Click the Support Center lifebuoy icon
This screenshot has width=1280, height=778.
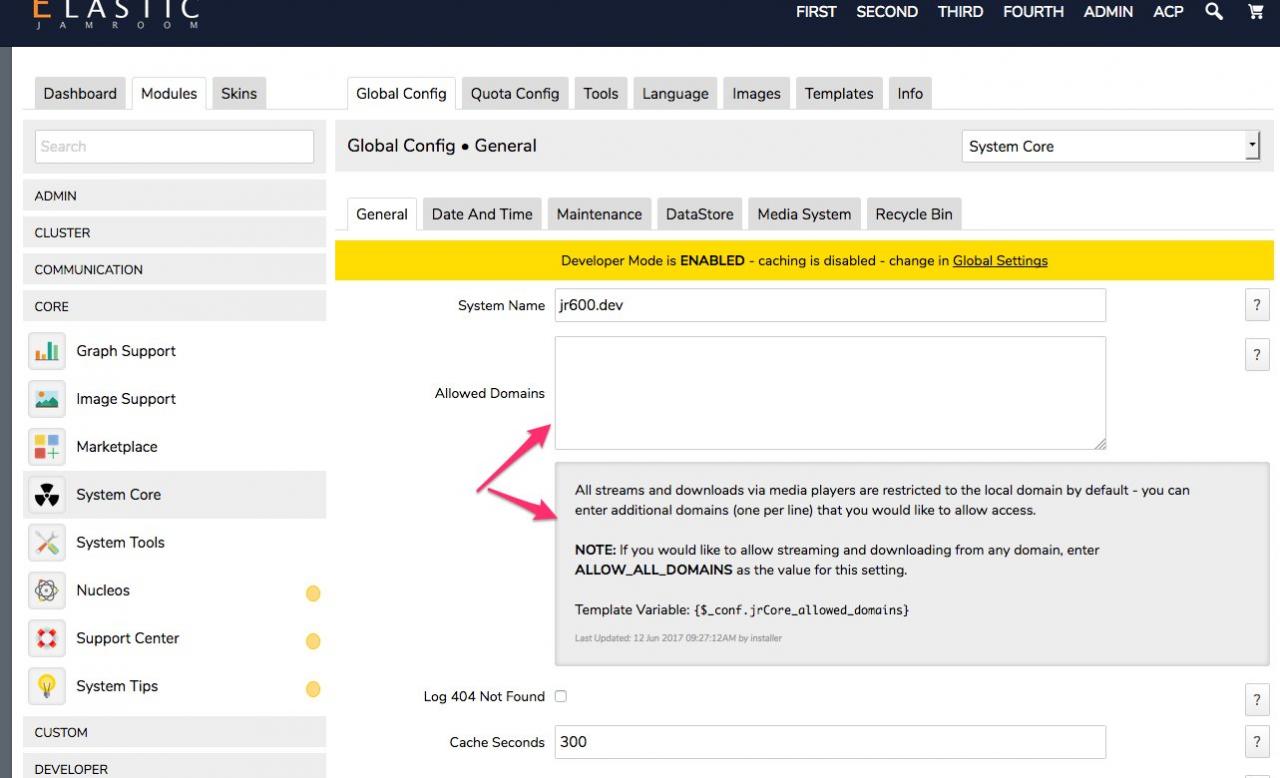(x=47, y=639)
